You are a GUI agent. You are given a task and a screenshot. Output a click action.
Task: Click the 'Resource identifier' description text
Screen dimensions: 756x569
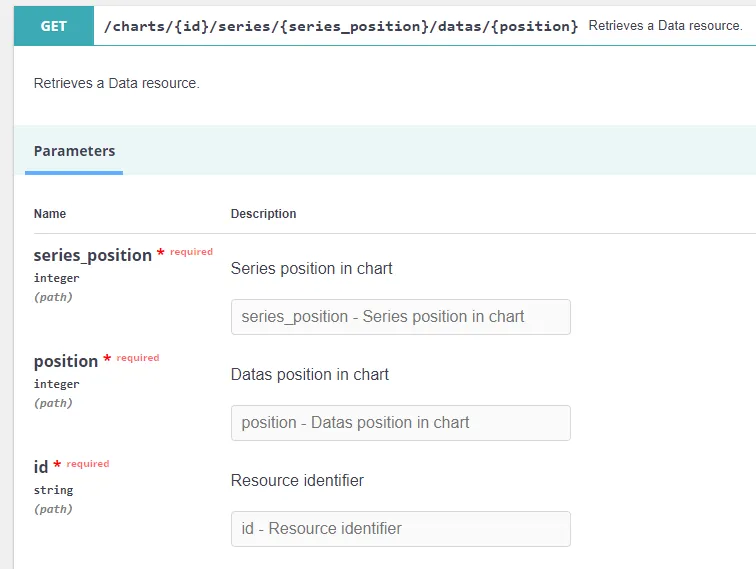click(x=297, y=481)
